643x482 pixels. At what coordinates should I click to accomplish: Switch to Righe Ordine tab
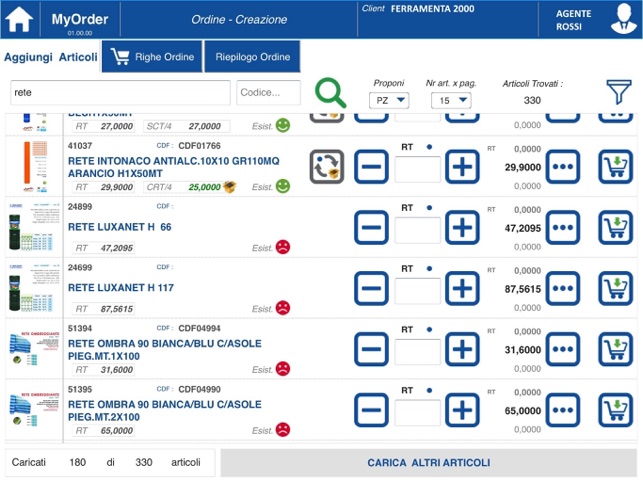pyautogui.click(x=152, y=57)
